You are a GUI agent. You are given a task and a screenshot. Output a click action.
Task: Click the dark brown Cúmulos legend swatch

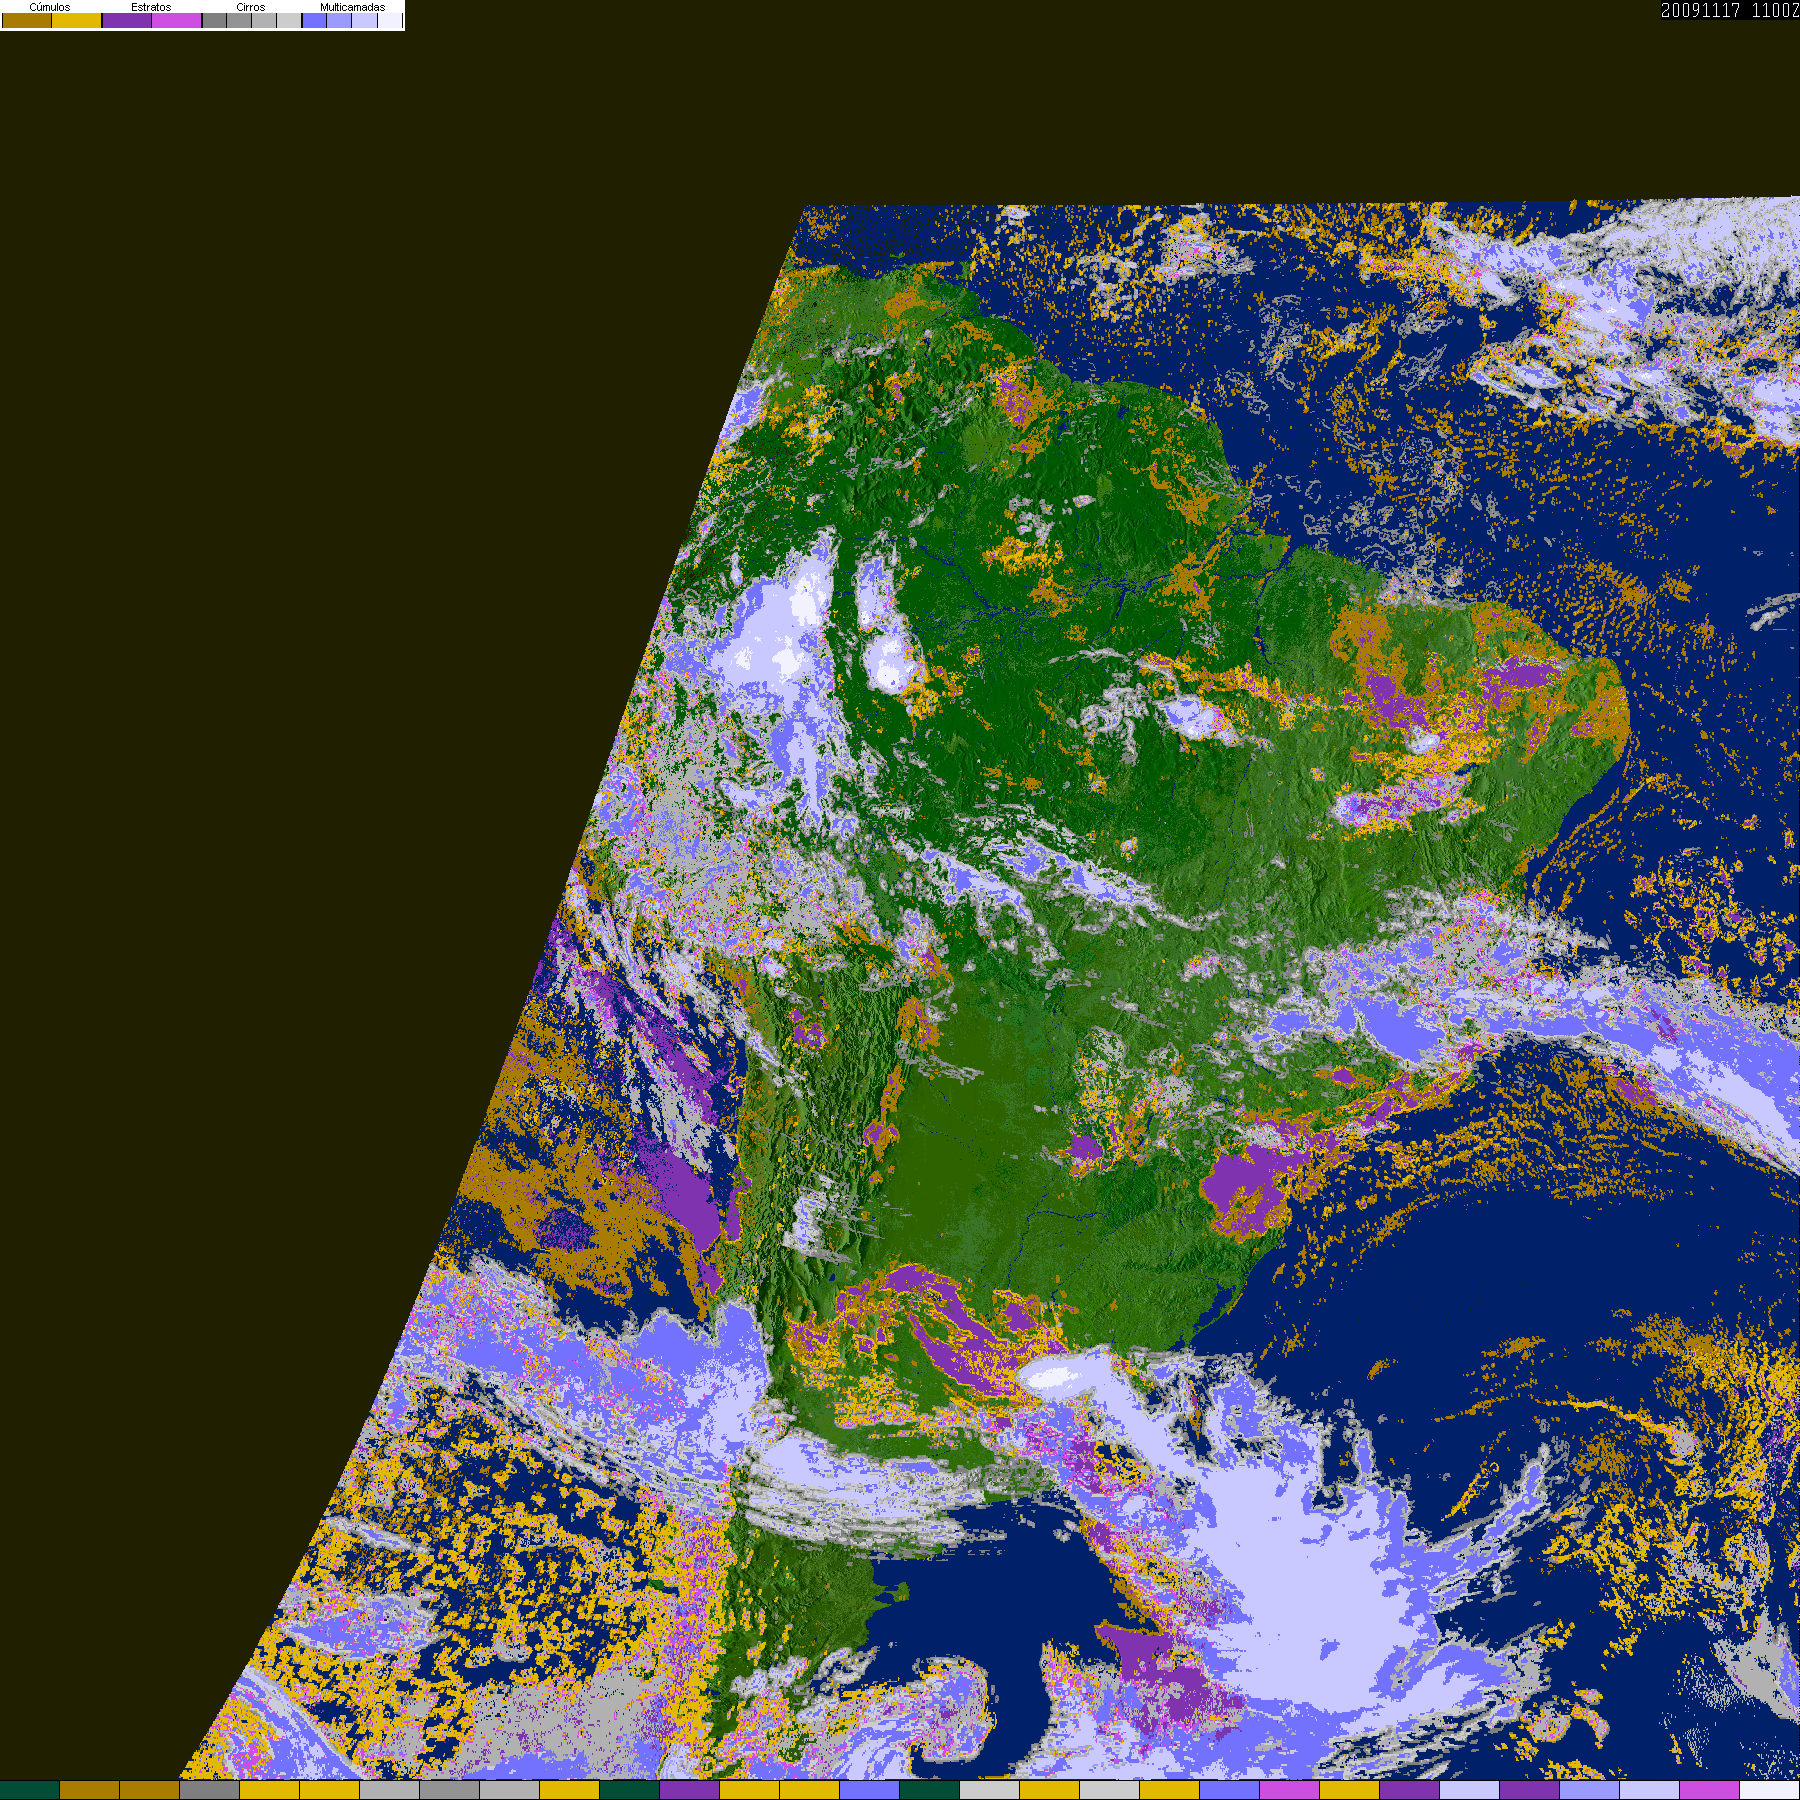tap(27, 21)
